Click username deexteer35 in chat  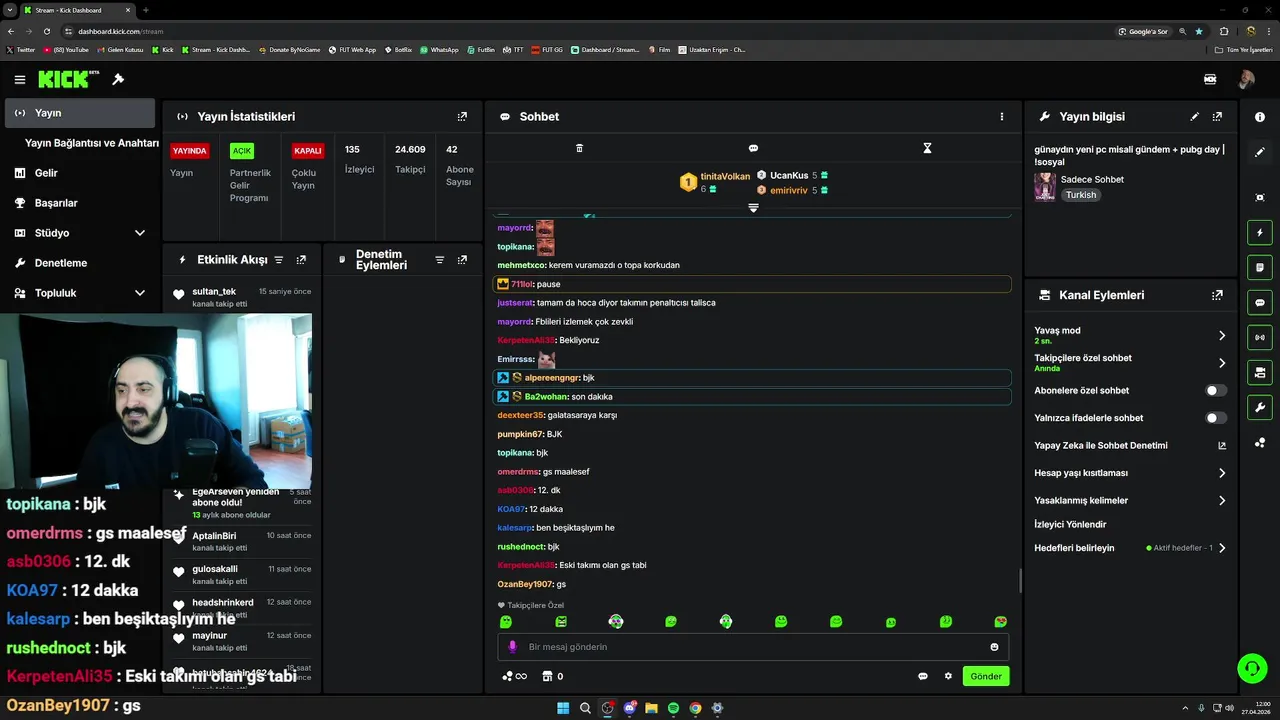click(x=520, y=415)
